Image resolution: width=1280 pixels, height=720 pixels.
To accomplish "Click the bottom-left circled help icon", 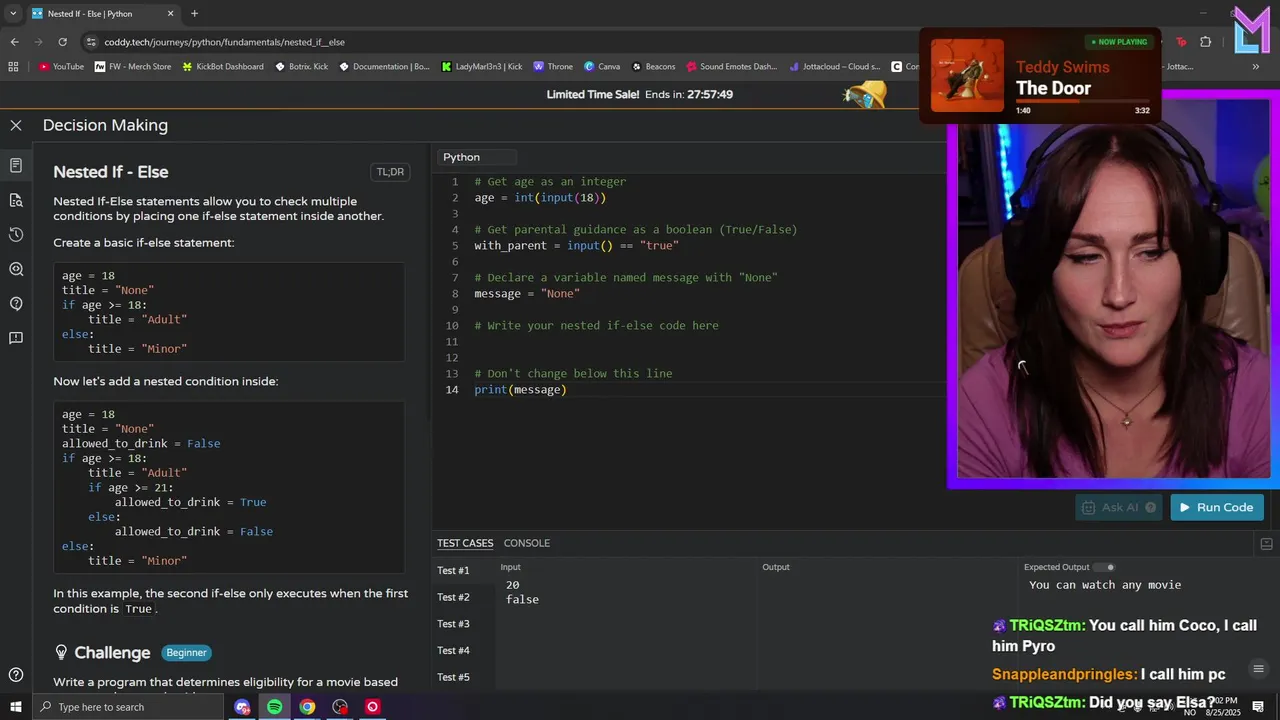I will click(x=16, y=675).
